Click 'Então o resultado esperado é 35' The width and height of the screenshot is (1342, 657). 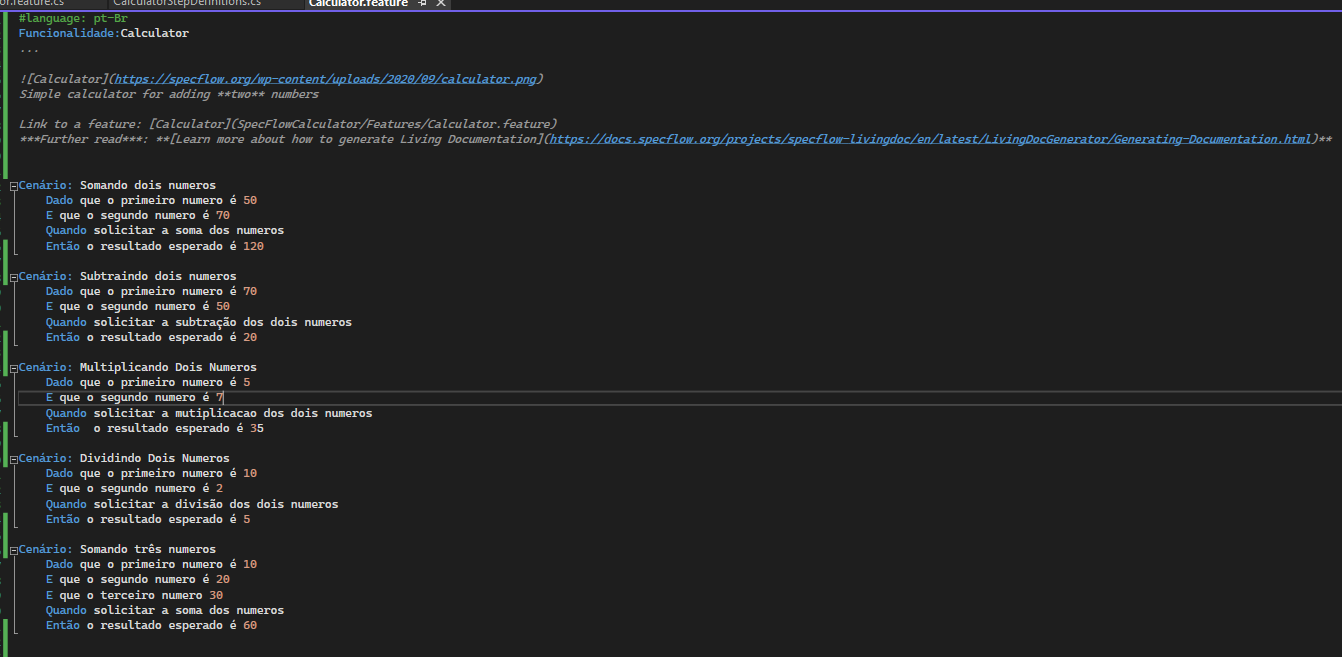click(155, 428)
